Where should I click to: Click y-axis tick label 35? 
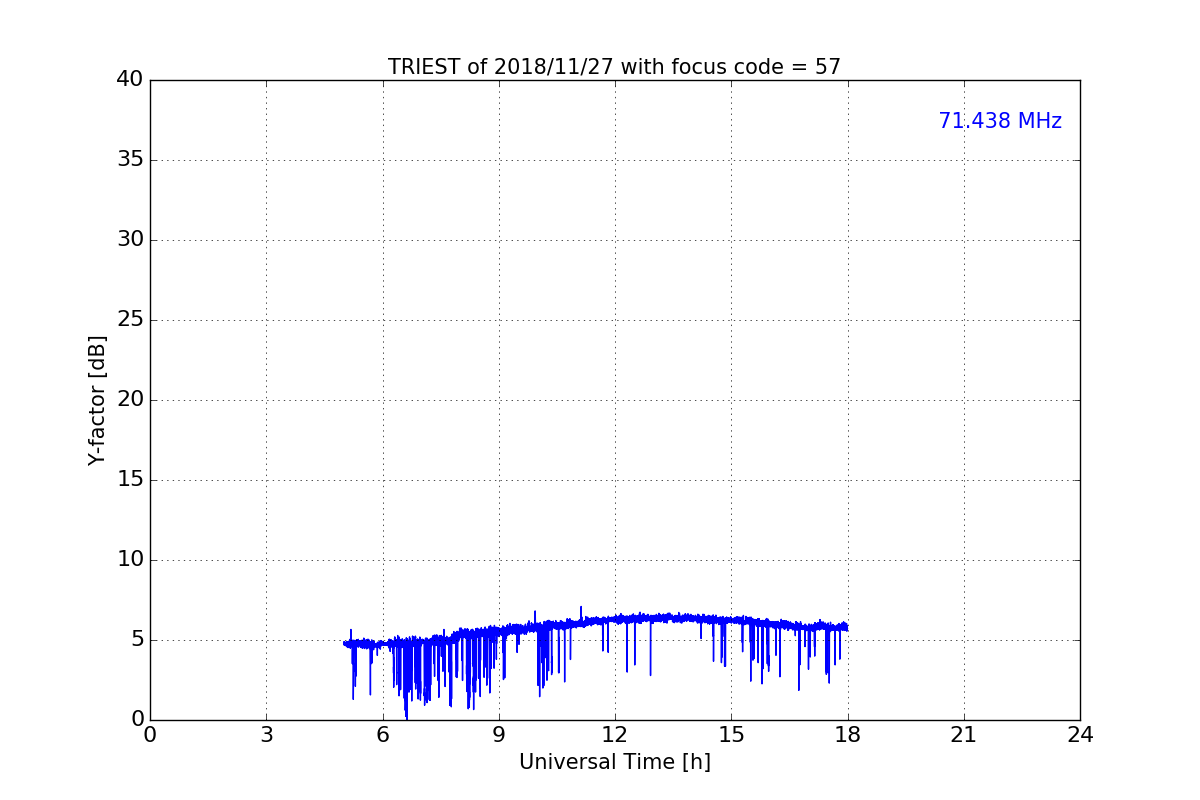(130, 160)
